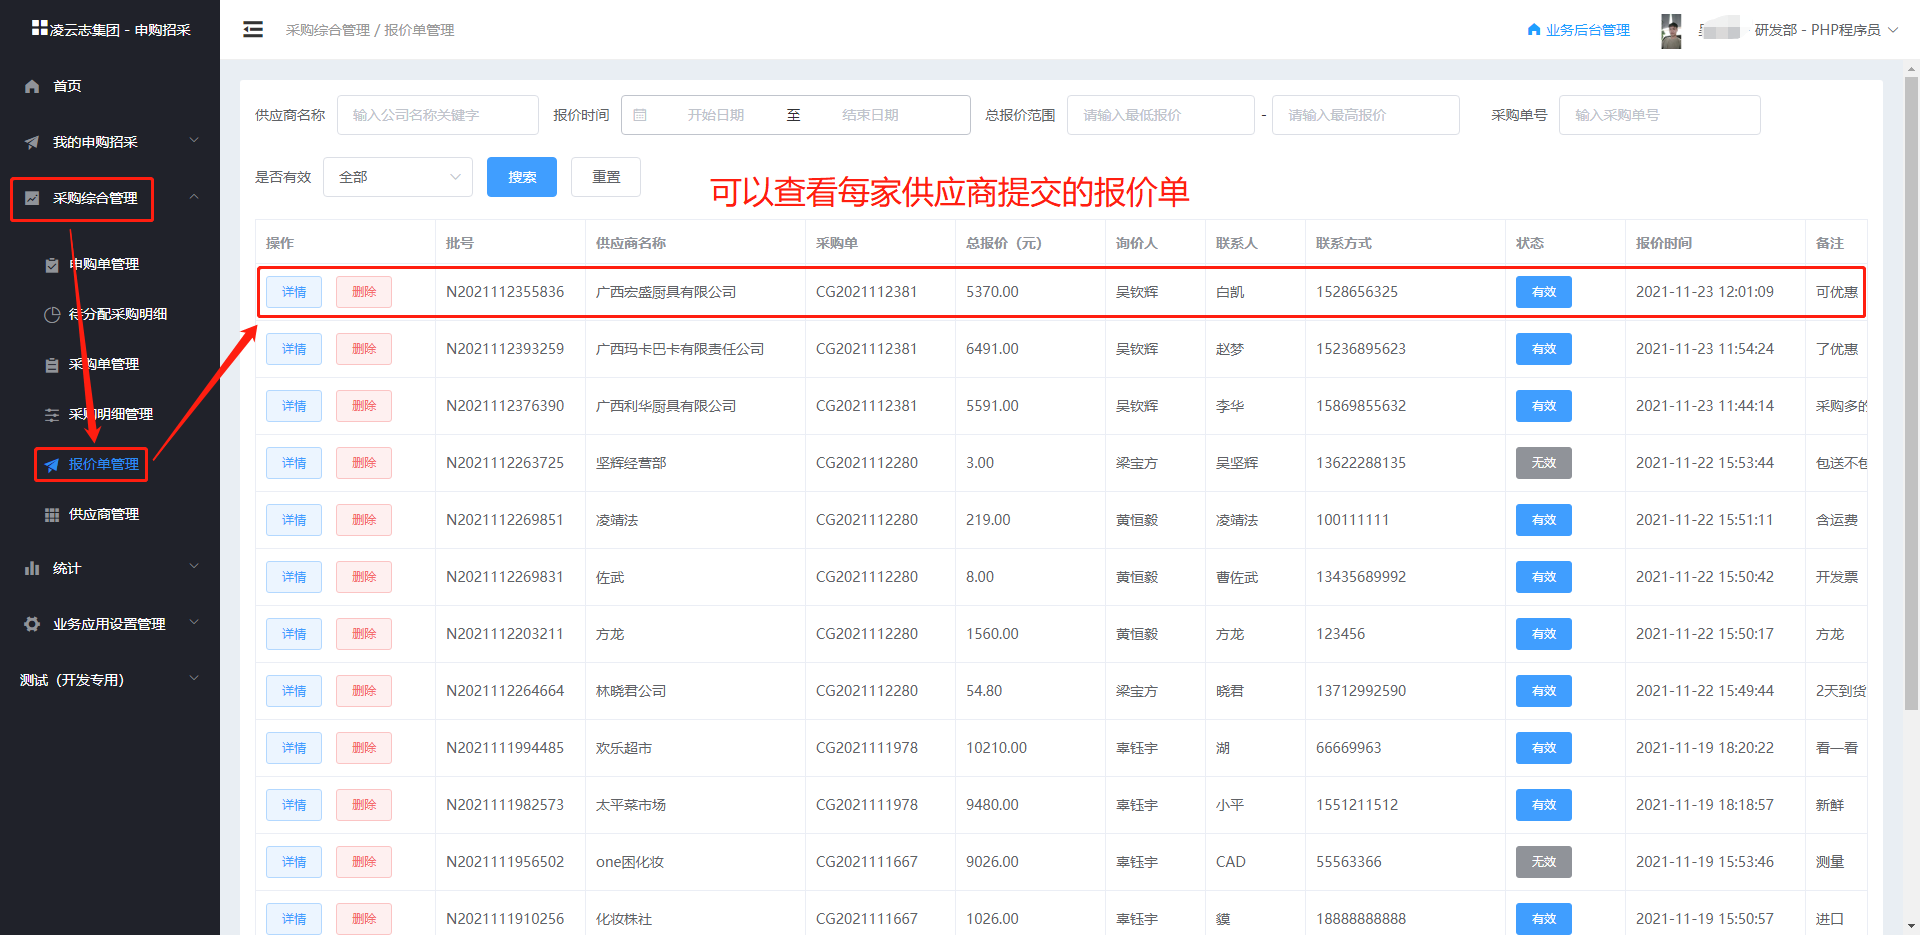Click the 总报价(元) column header

pyautogui.click(x=1004, y=243)
